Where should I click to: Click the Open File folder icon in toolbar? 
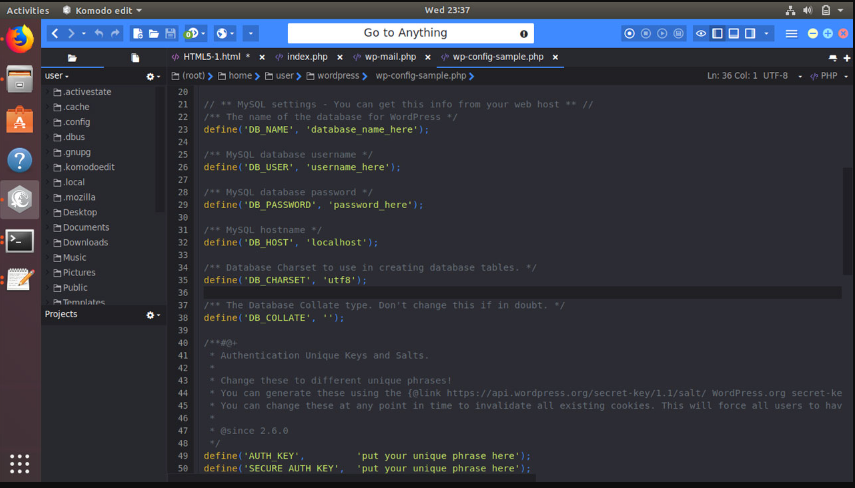(x=154, y=34)
